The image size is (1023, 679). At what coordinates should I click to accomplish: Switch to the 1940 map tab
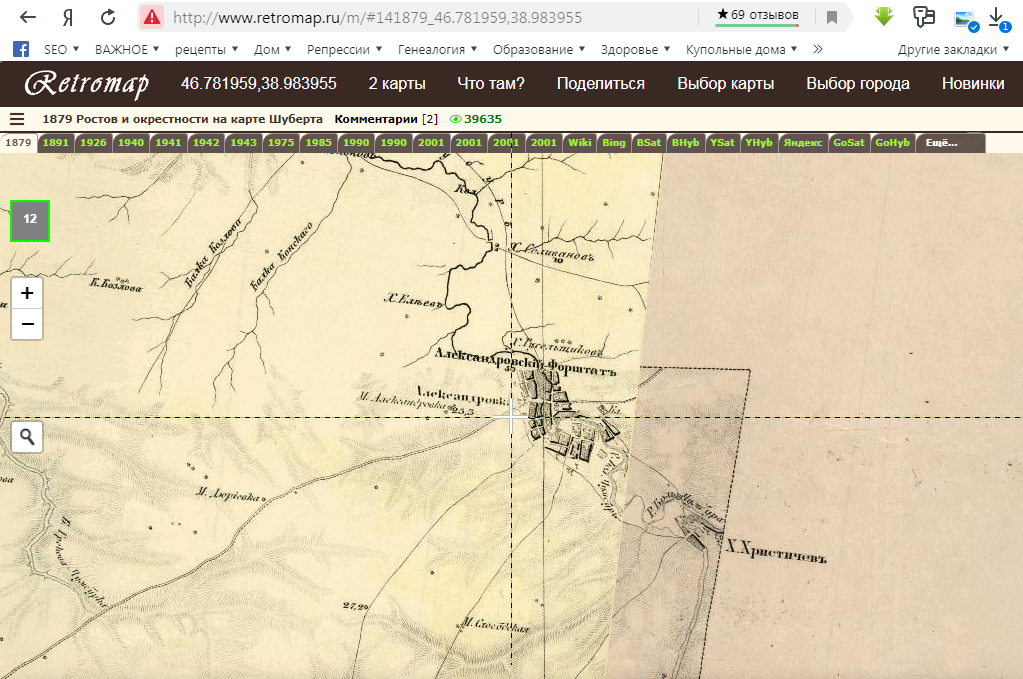click(130, 143)
